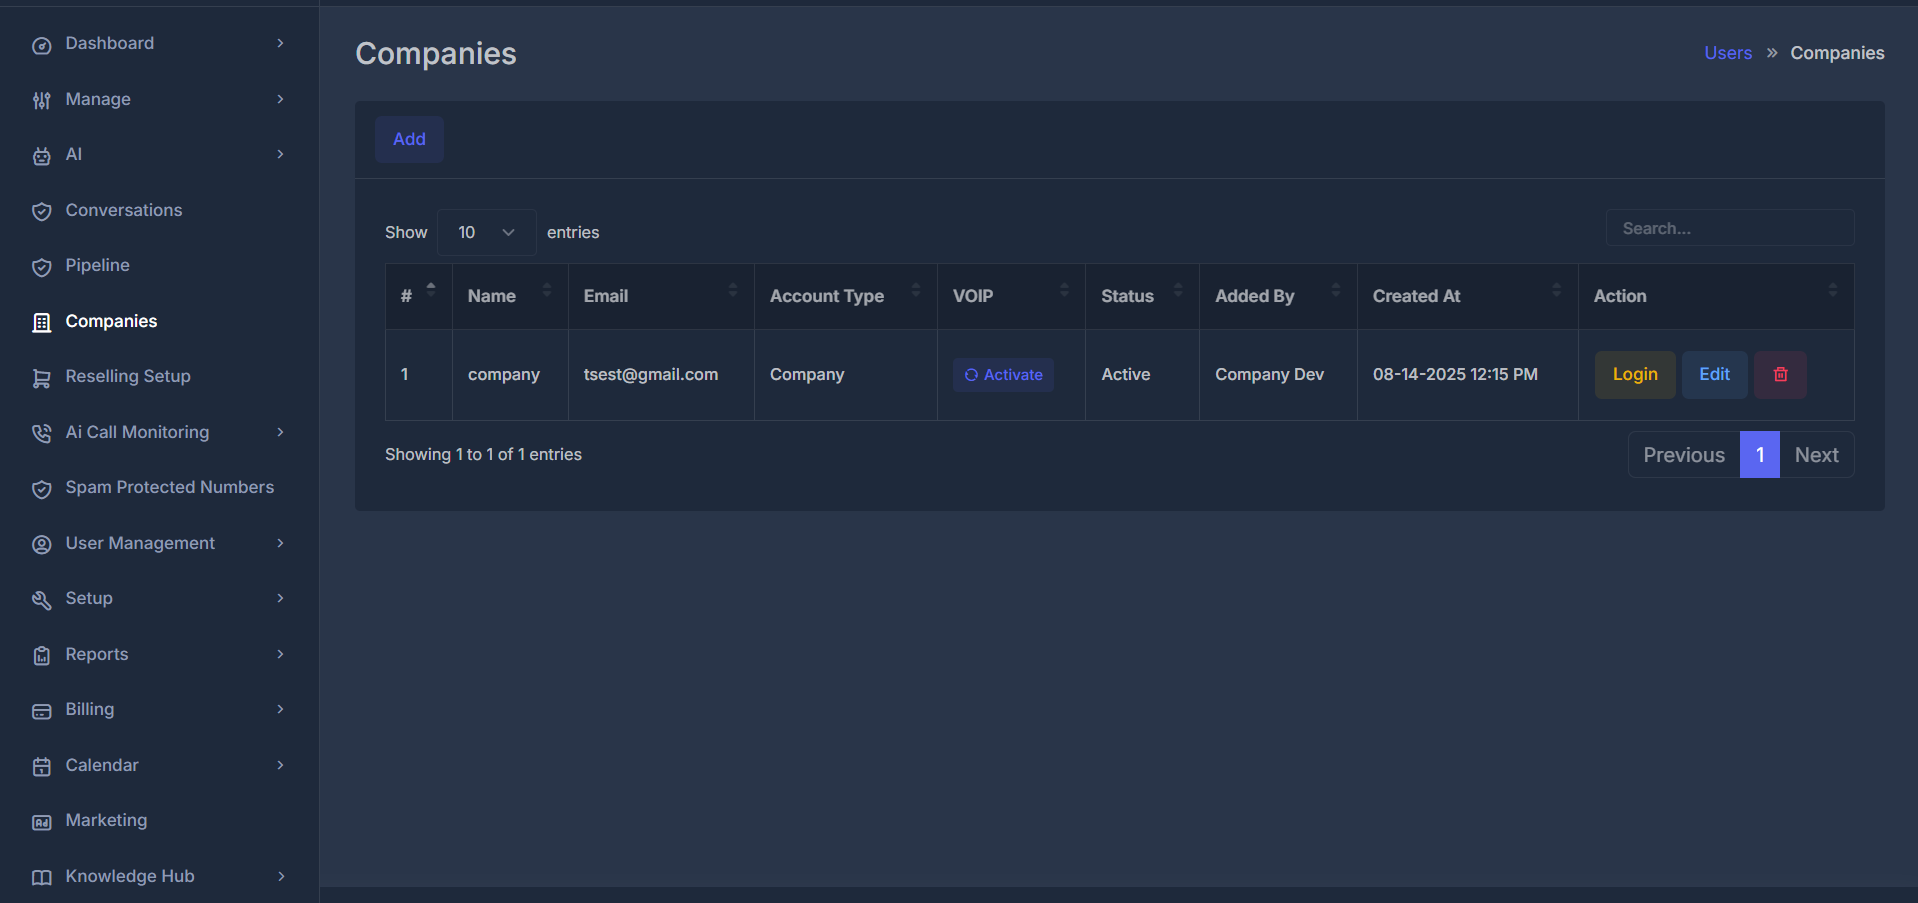Click the Companies building icon
Viewport: 1918px width, 903px height.
tap(41, 322)
